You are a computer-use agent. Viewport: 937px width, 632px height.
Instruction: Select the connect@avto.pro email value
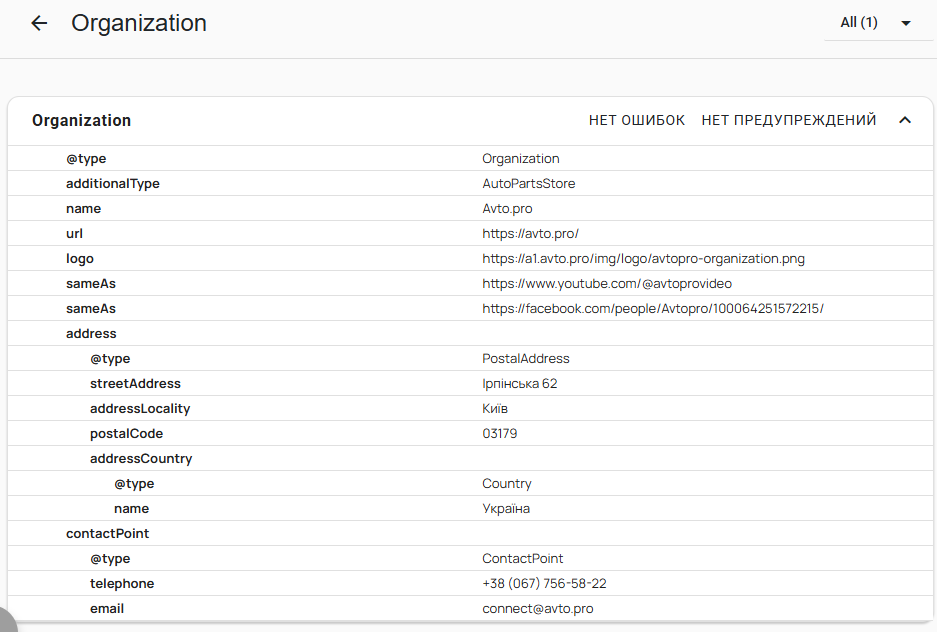tap(538, 609)
